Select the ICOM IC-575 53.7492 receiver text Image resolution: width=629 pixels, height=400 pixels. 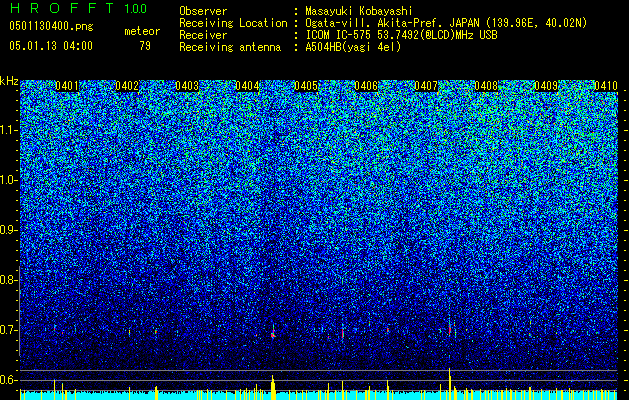(x=401, y=35)
